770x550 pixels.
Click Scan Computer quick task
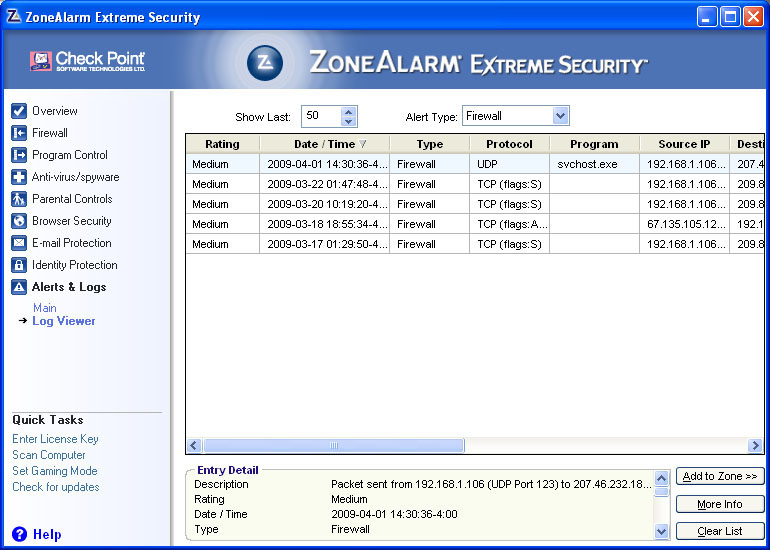(49, 455)
